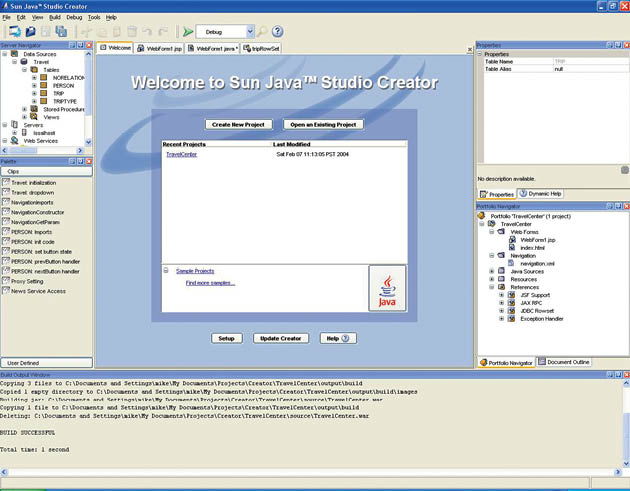The image size is (630, 491).
Task: Select the Clips palette category
Action: pos(47,171)
